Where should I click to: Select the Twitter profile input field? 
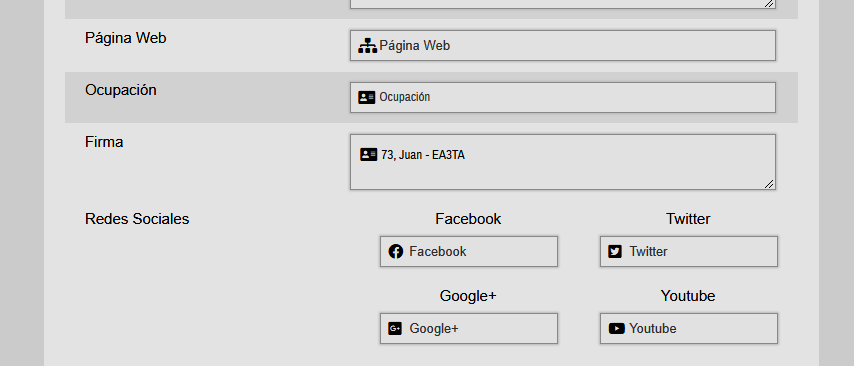pos(689,252)
